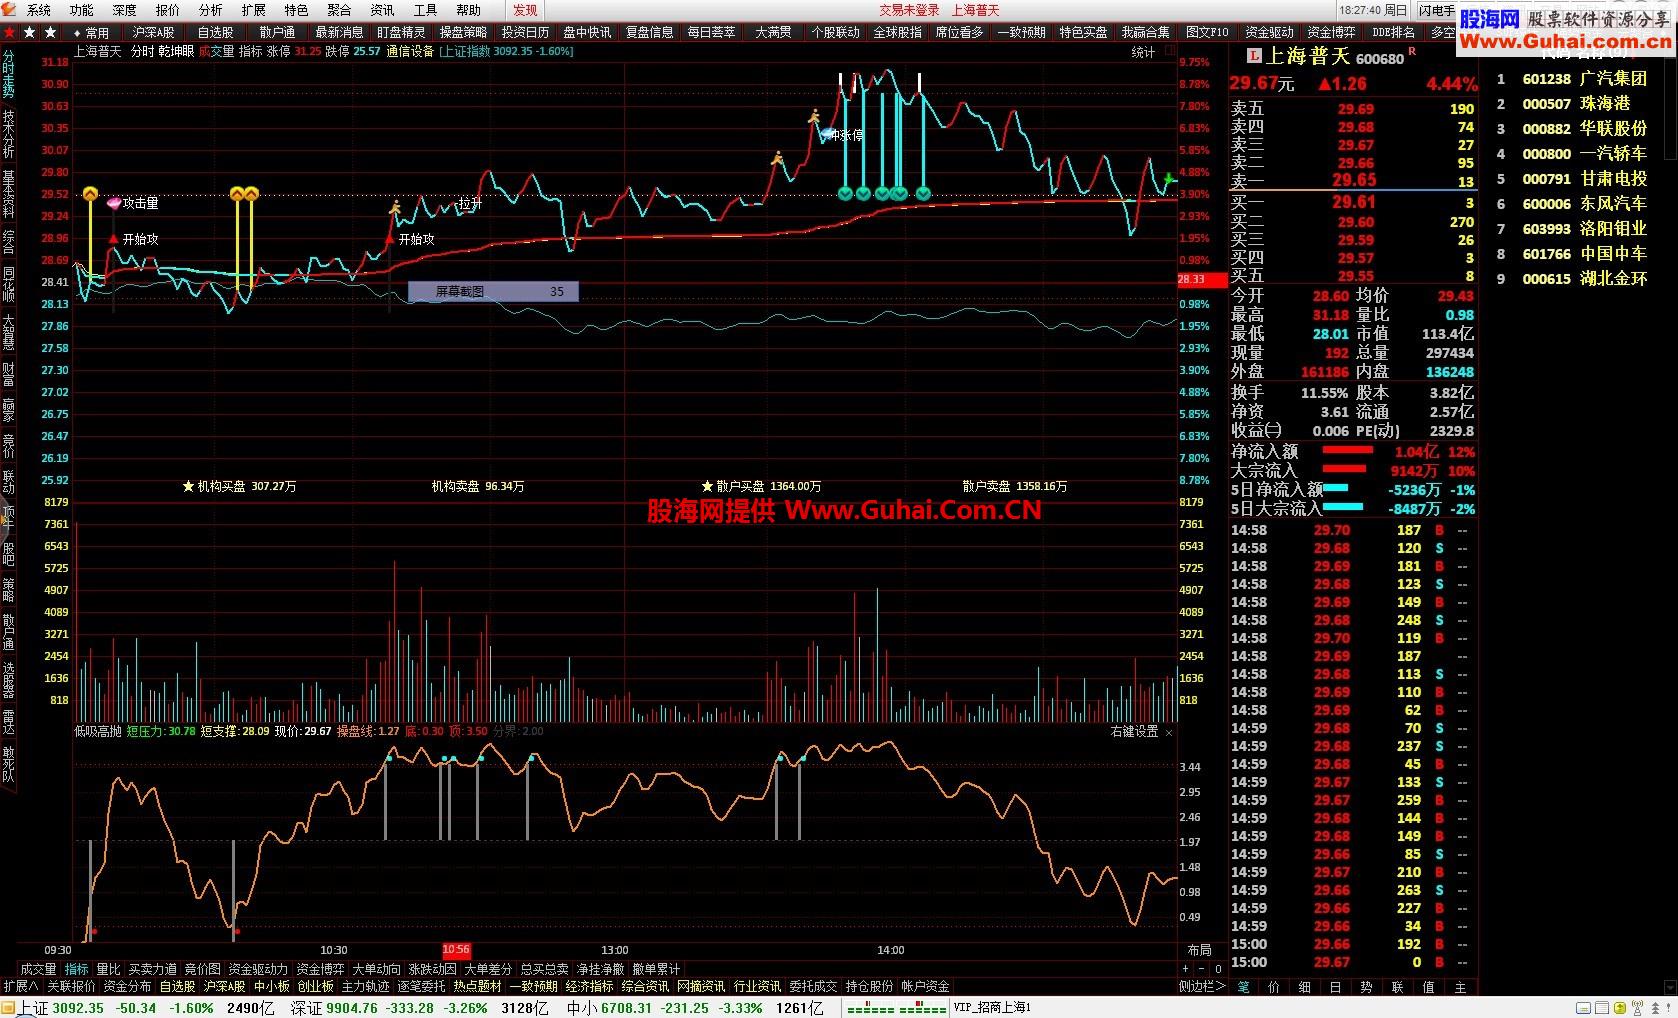The image size is (1678, 1018).
Task: Expand the 扩展 bottom toggle
Action: pyautogui.click(x=21, y=986)
